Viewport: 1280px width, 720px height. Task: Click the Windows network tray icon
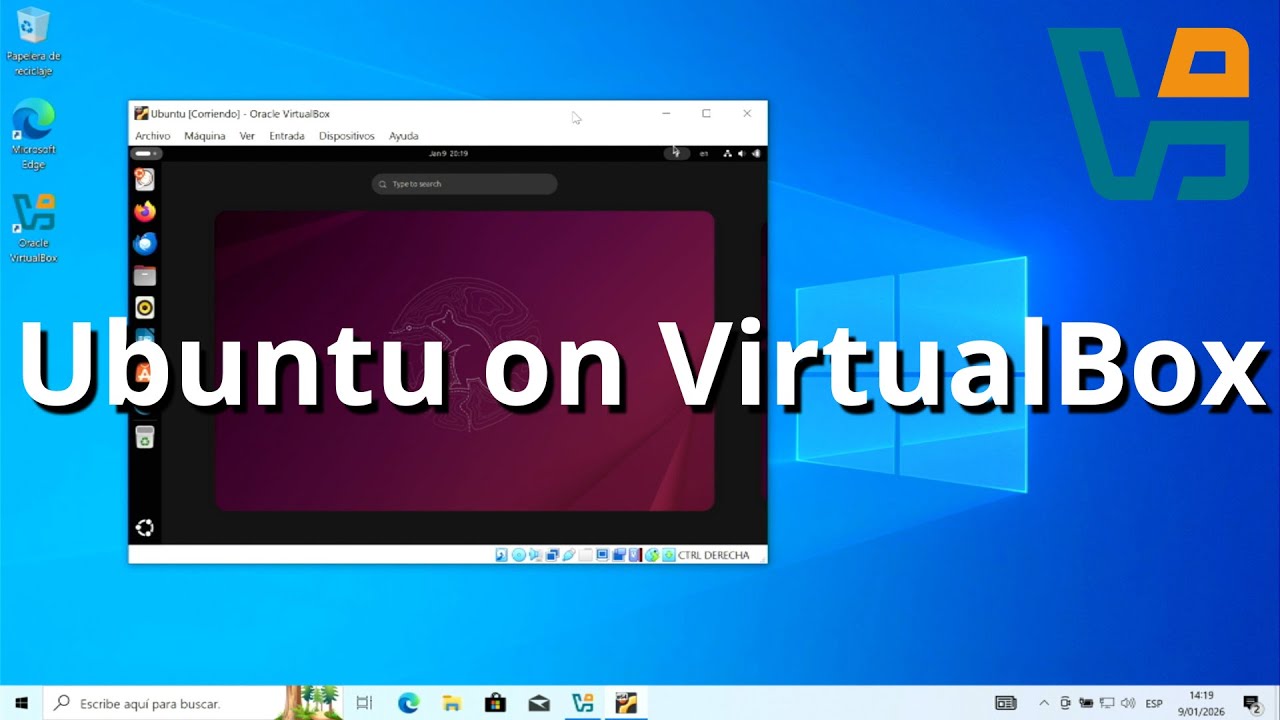pos(1107,703)
